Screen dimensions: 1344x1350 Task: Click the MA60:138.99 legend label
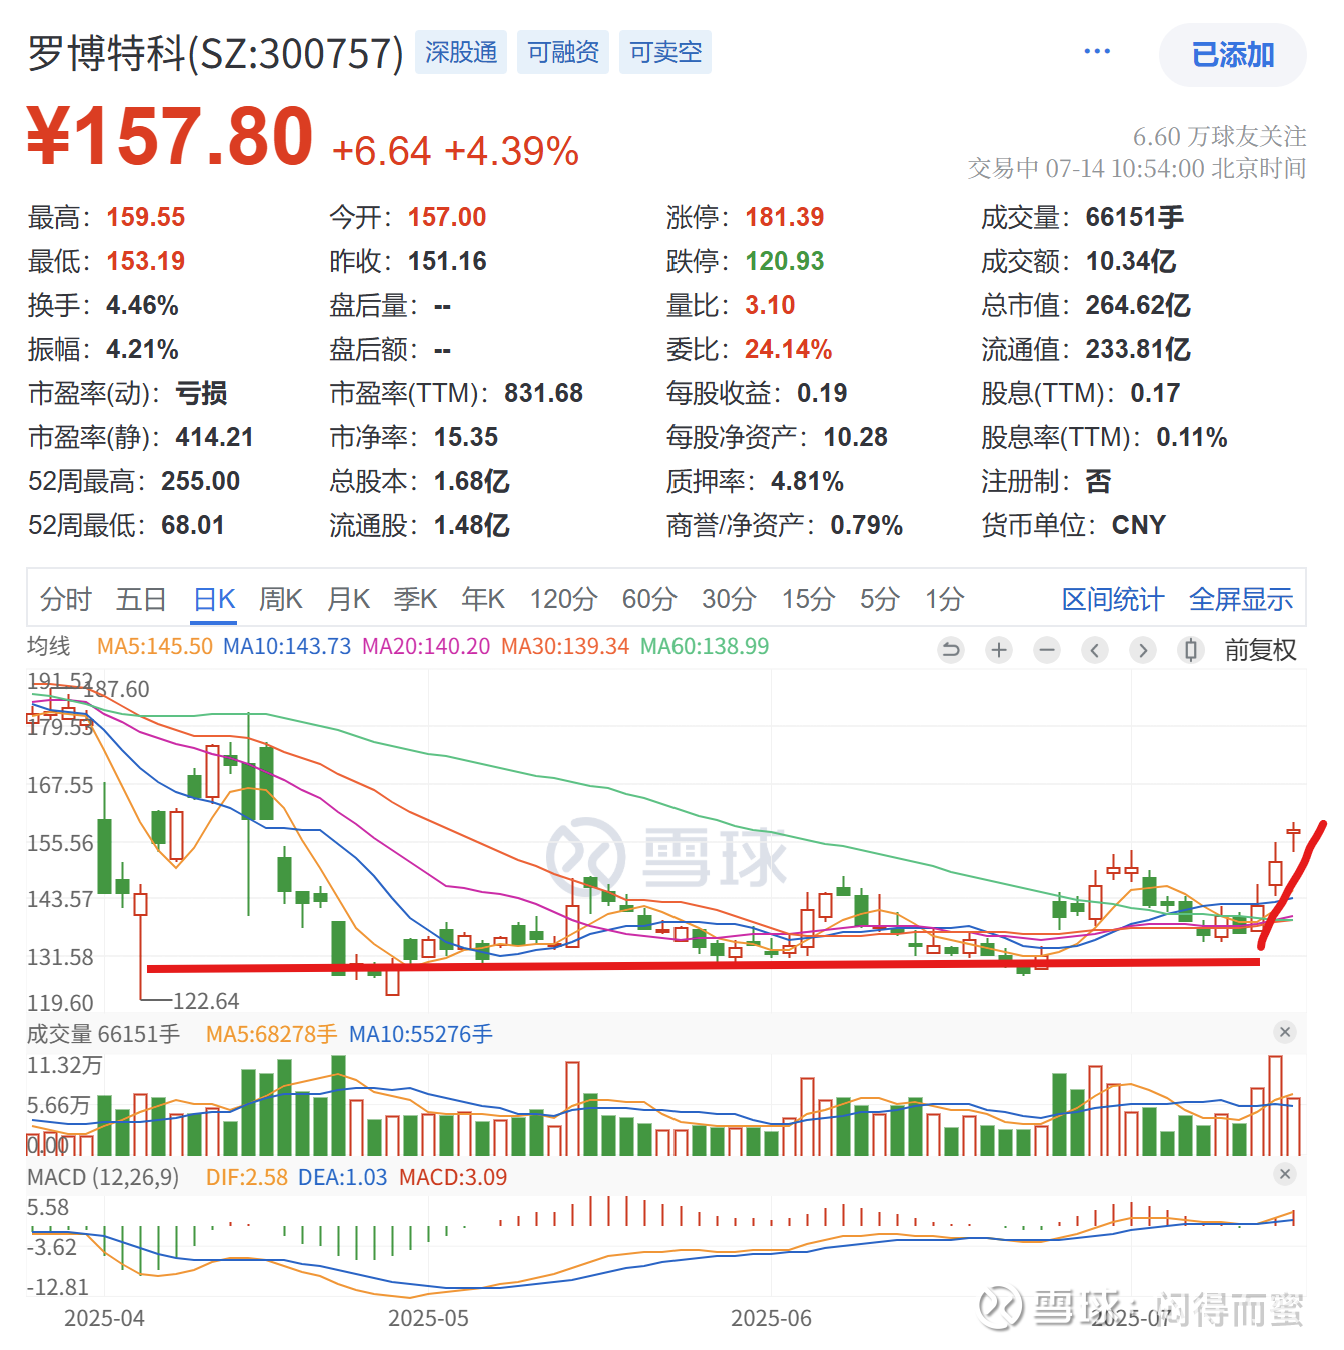pyautogui.click(x=705, y=646)
